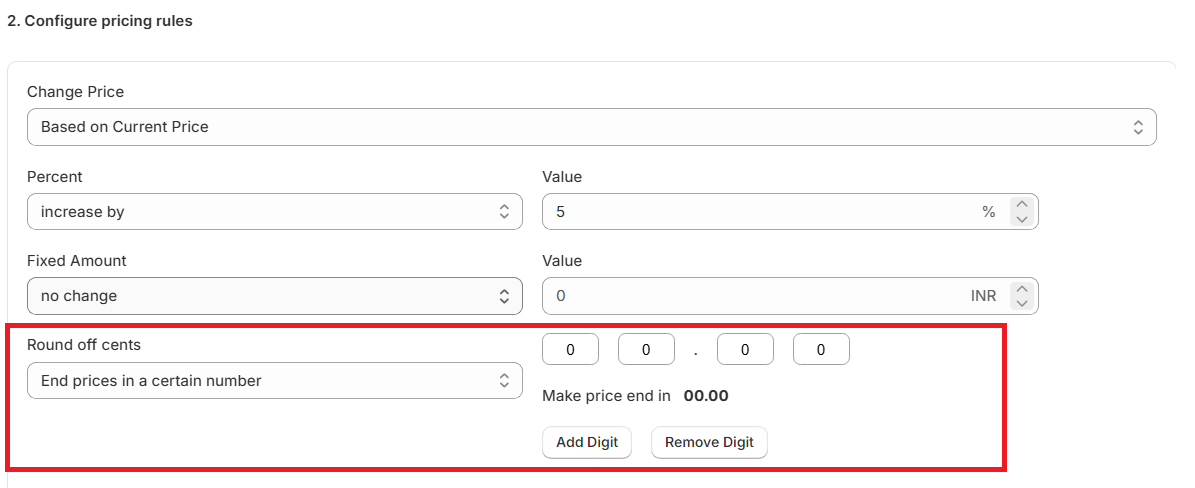Expand the Round off cents dropdown

[x=274, y=381]
